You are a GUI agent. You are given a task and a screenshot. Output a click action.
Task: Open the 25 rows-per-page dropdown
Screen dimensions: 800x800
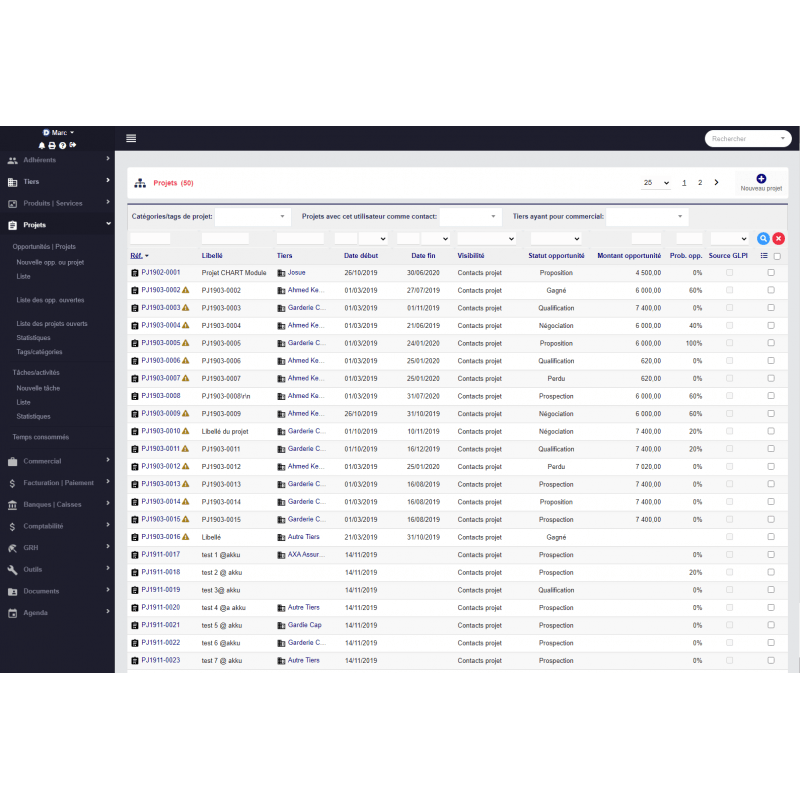[656, 183]
